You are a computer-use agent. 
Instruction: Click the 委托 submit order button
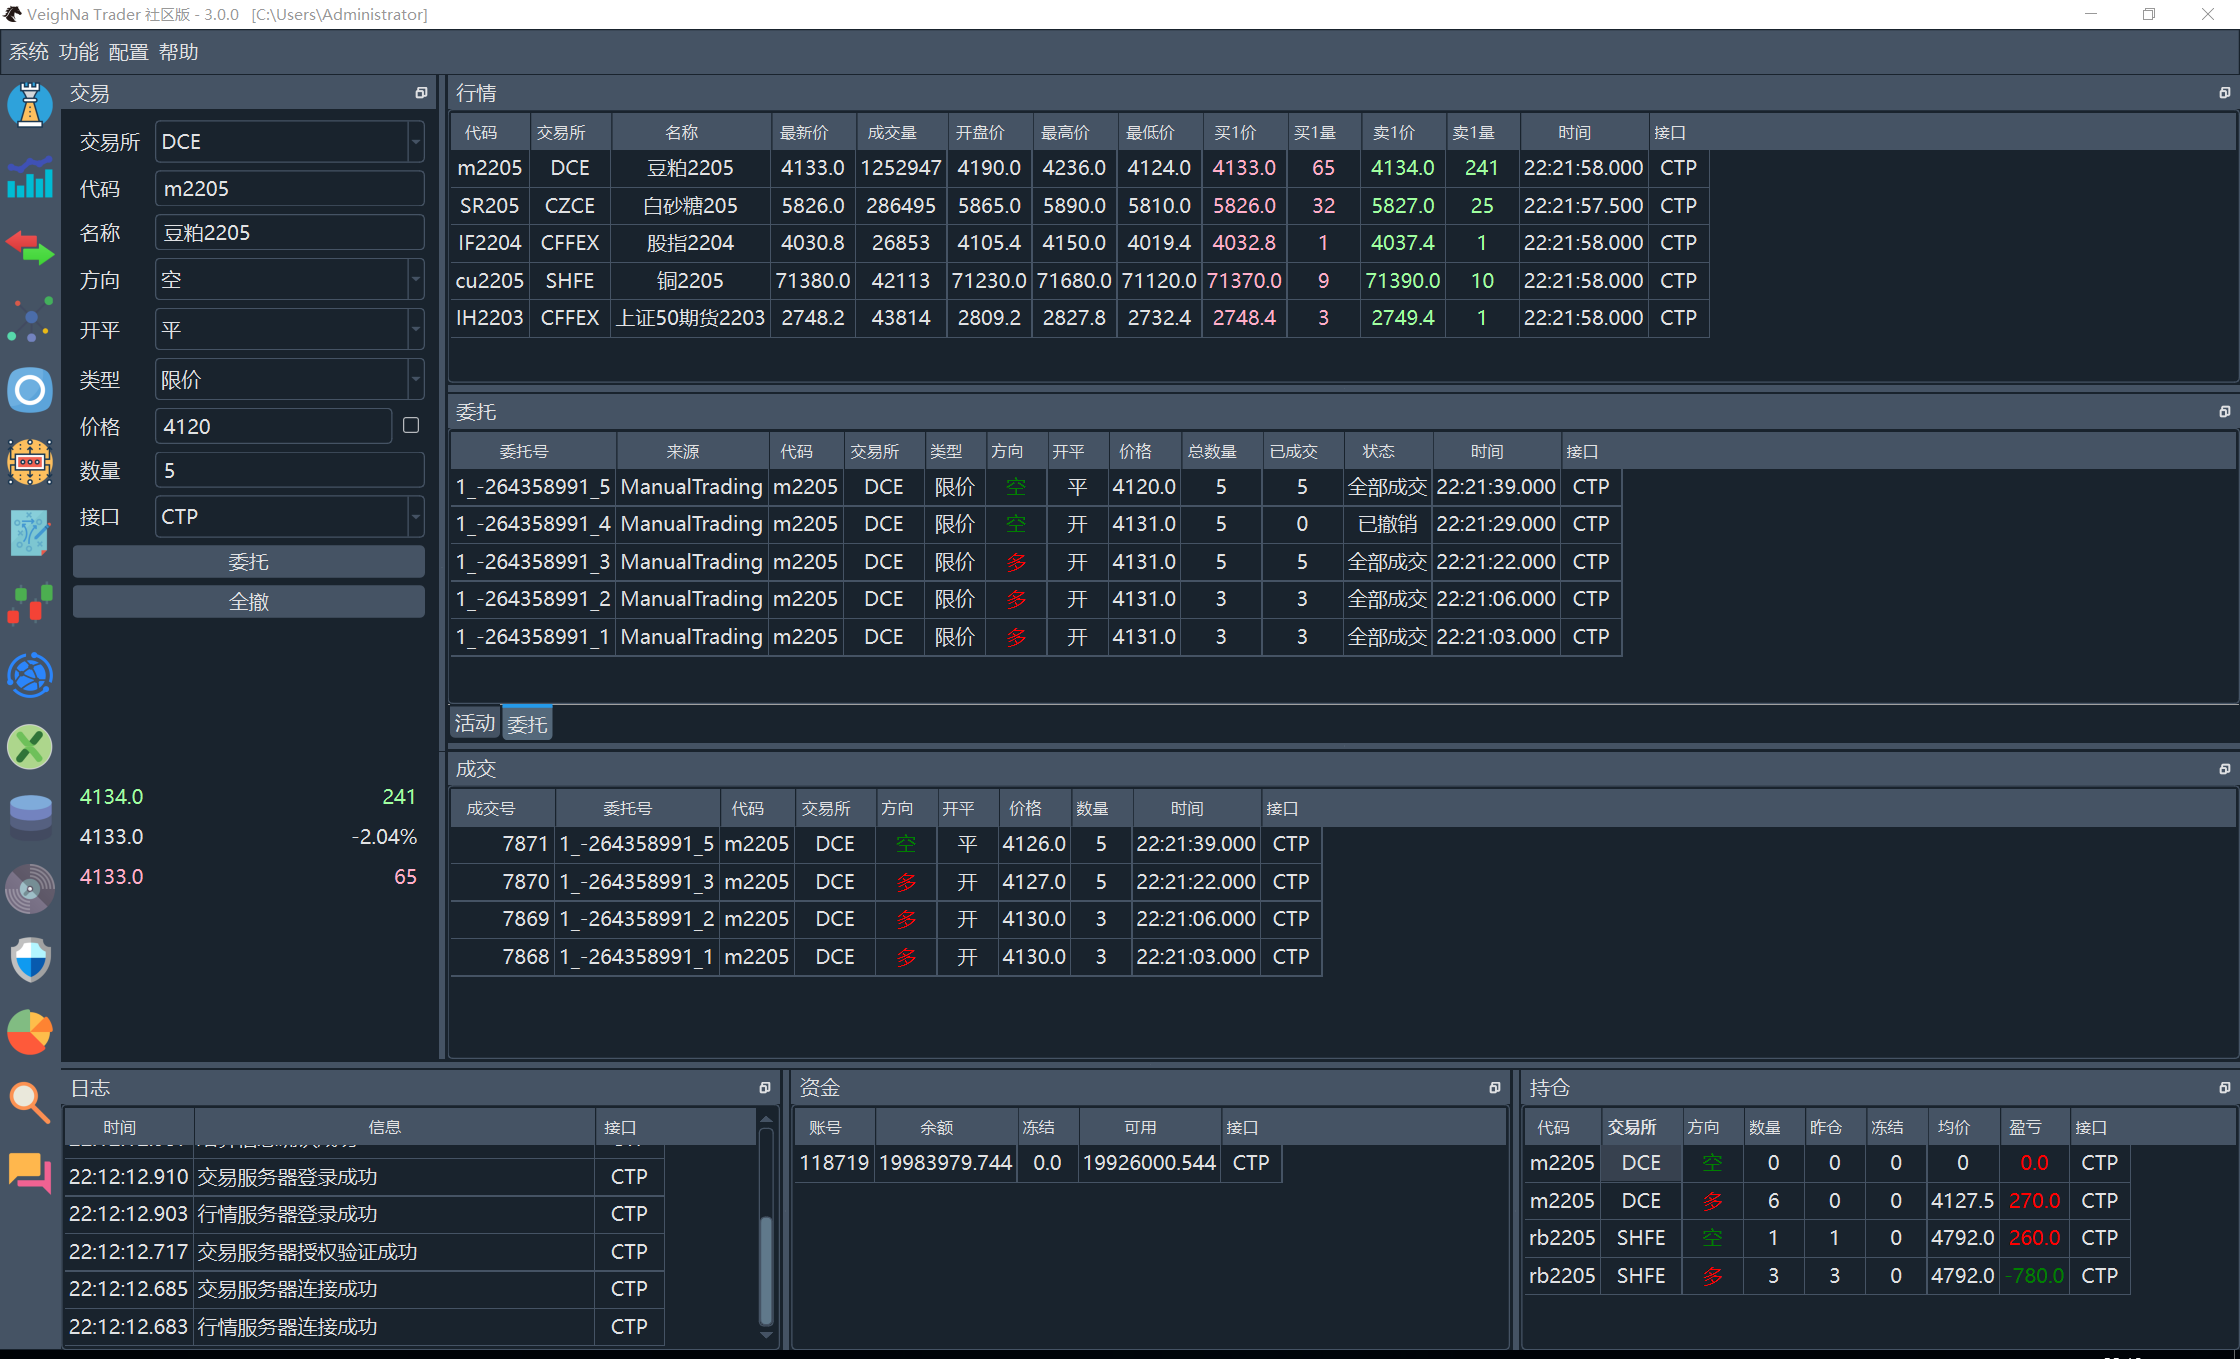click(x=248, y=562)
